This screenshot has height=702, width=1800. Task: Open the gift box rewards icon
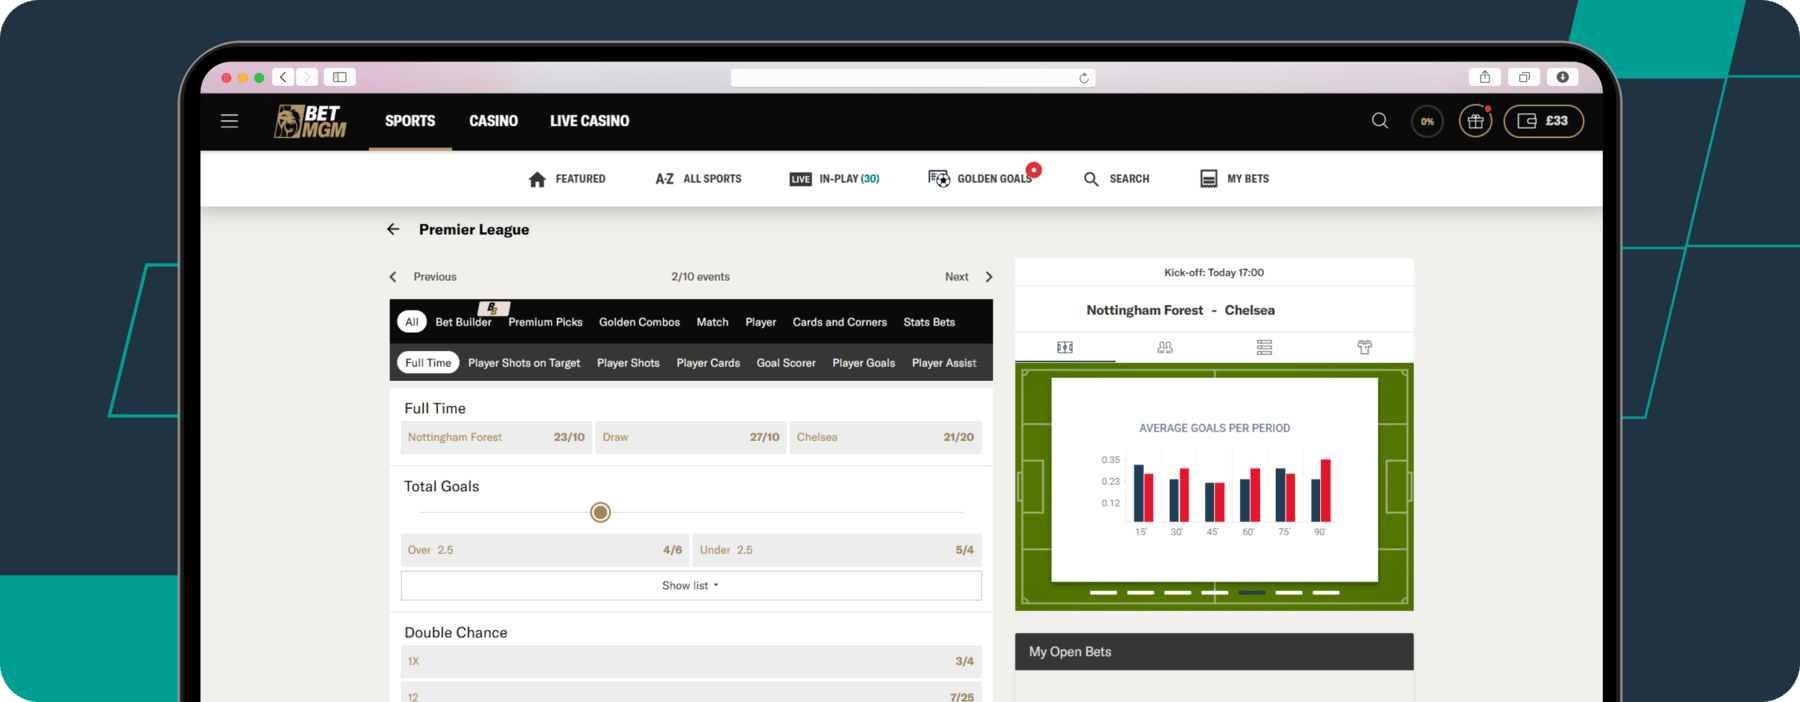[x=1475, y=121]
